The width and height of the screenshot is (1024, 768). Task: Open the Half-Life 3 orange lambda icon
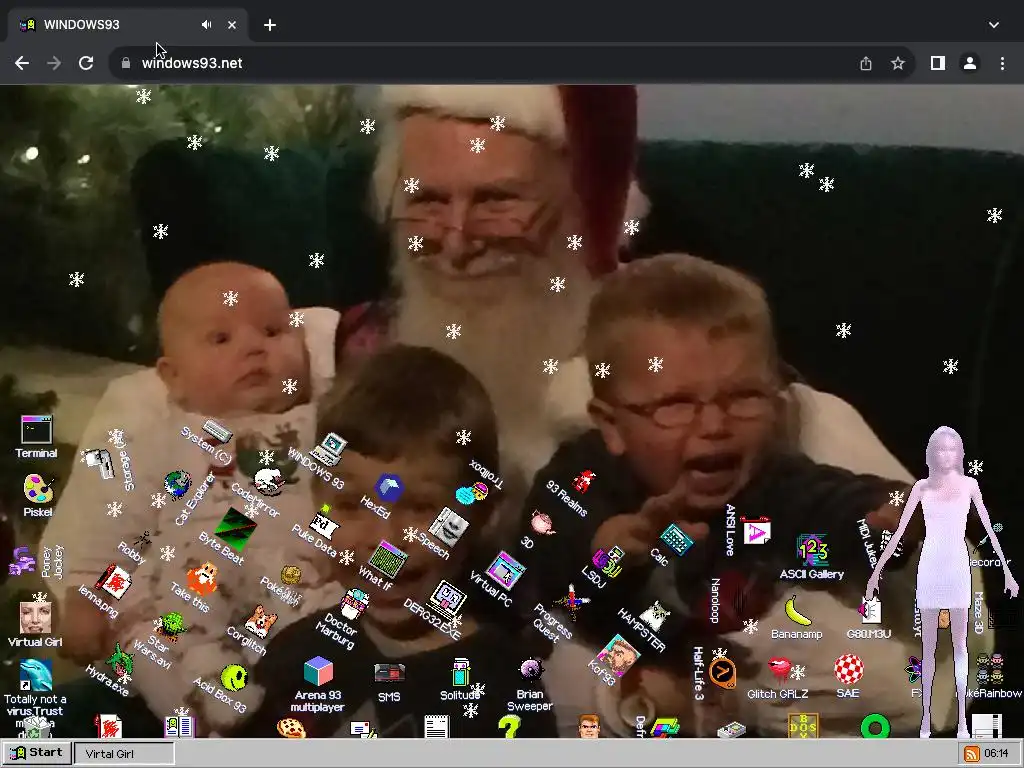click(x=723, y=673)
